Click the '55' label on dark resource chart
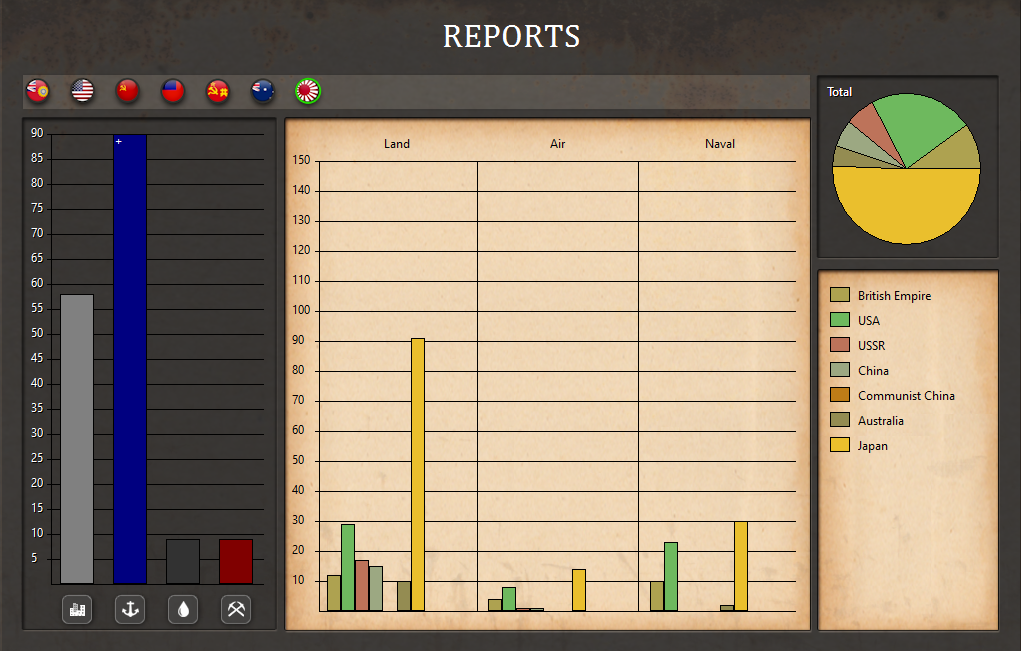This screenshot has width=1021, height=651. 37,308
